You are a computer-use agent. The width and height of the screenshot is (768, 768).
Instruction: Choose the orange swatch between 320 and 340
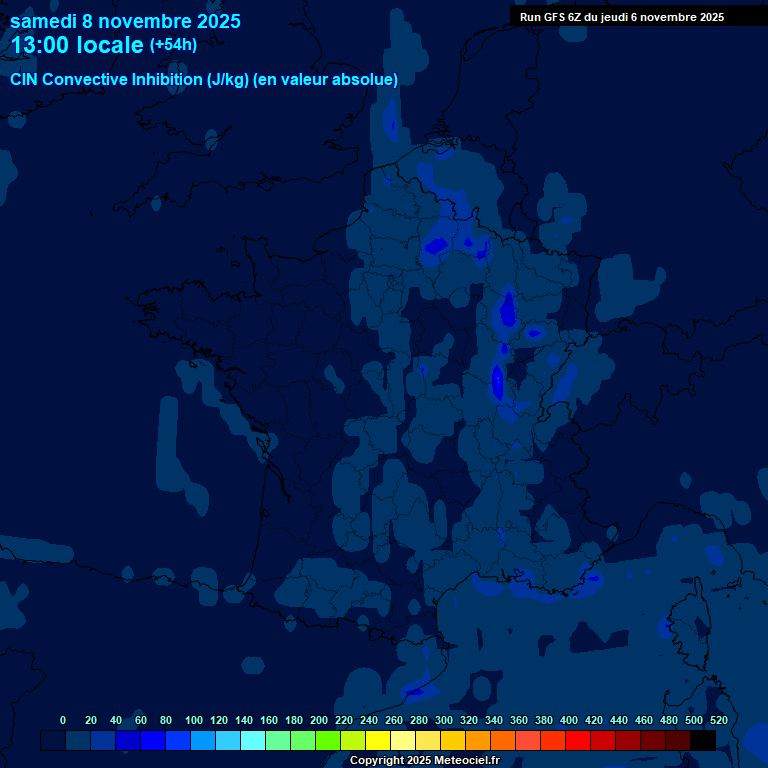pyautogui.click(x=478, y=740)
